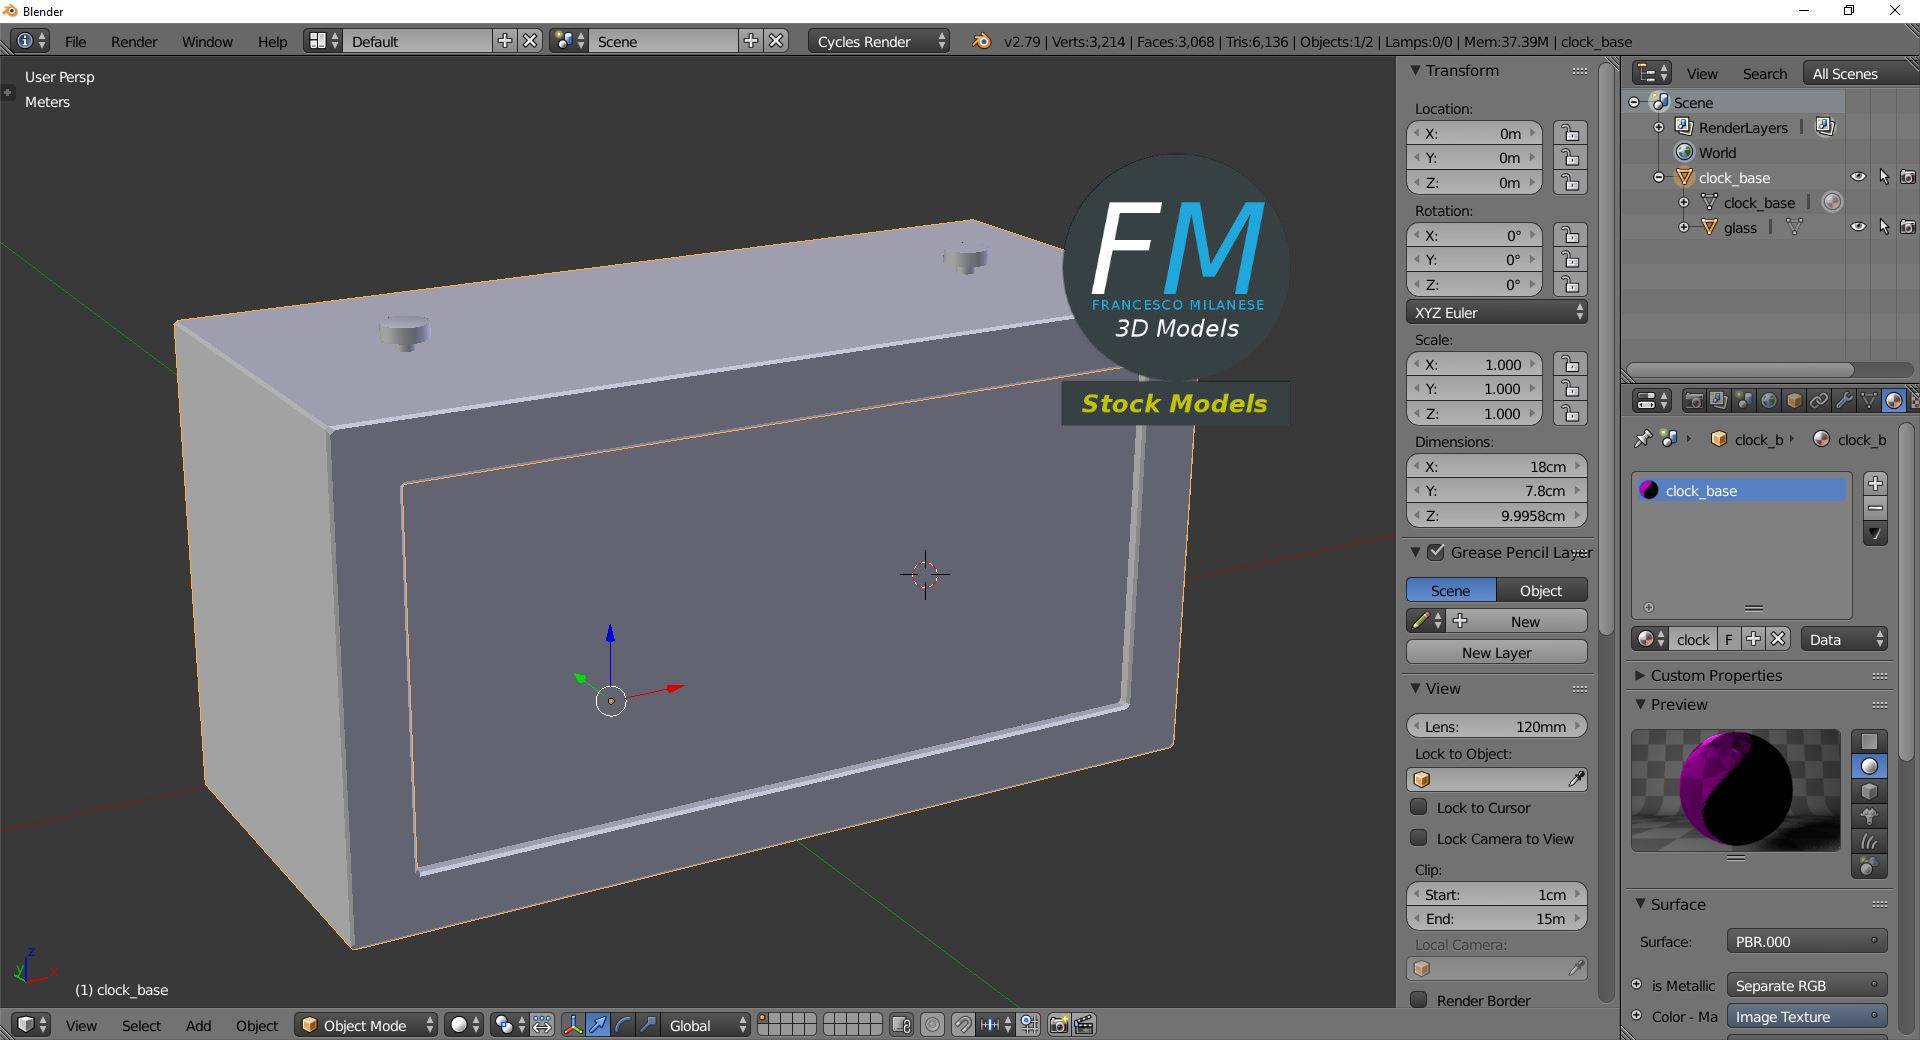Screen dimensions: 1920x1040
Task: Open the Render Layers properties tab
Action: pos(1718,401)
